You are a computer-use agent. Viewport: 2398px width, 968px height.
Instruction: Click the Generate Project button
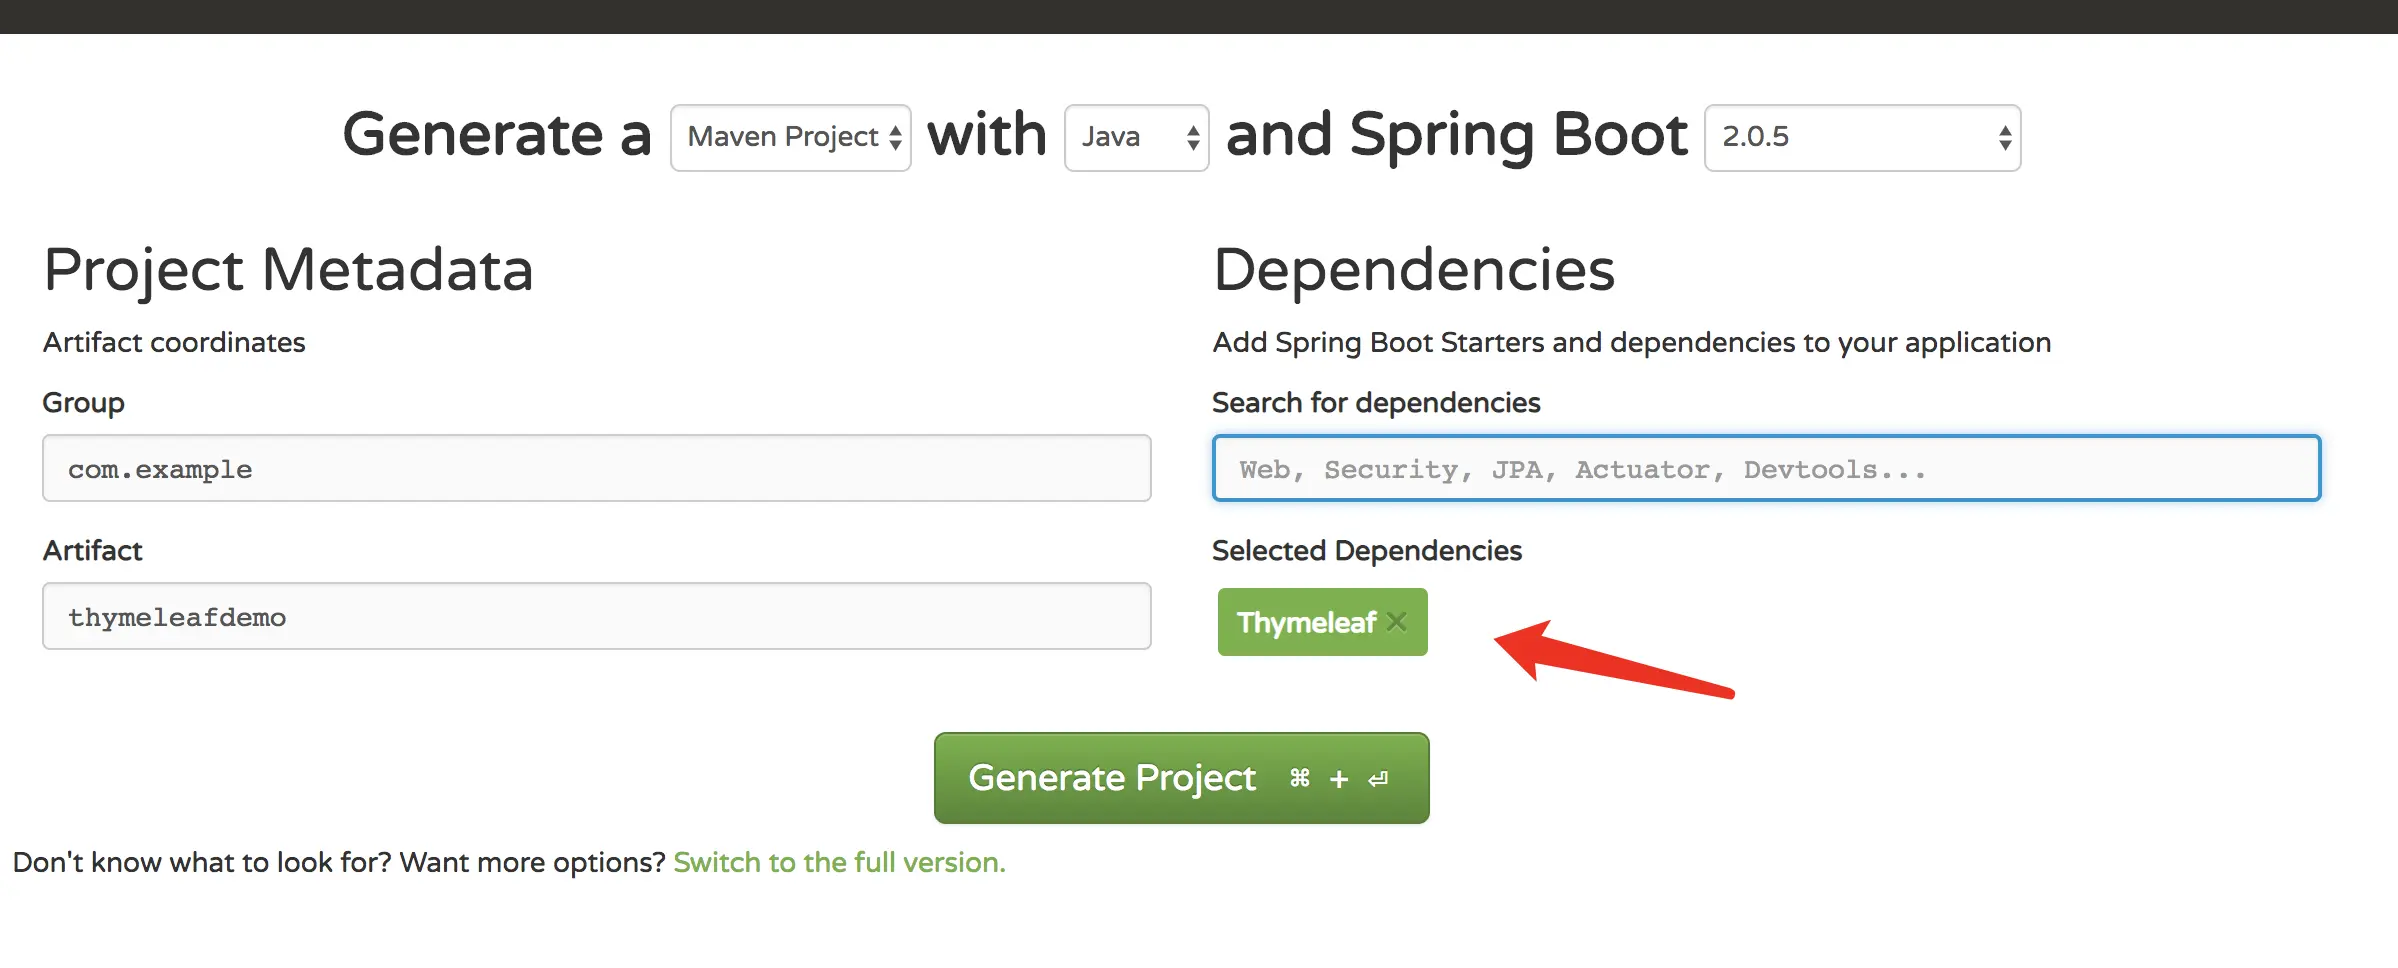tap(1181, 778)
